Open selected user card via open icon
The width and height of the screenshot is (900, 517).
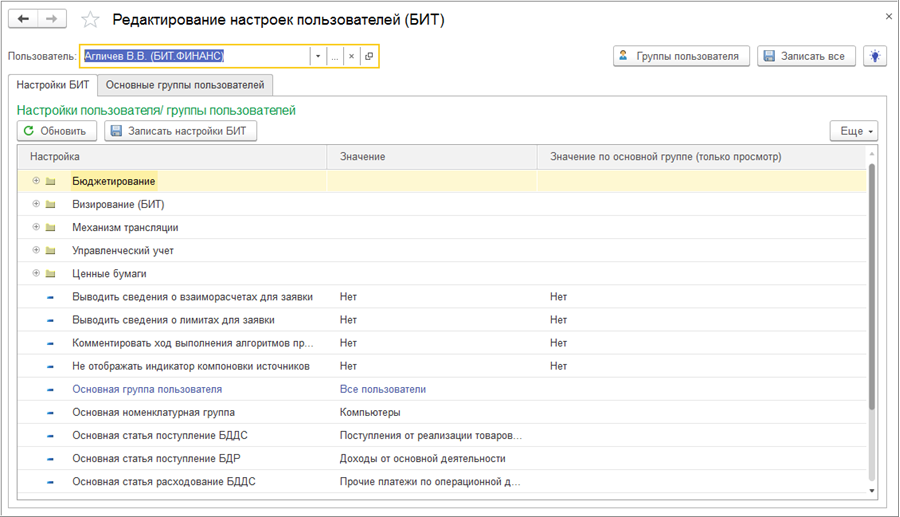(368, 57)
